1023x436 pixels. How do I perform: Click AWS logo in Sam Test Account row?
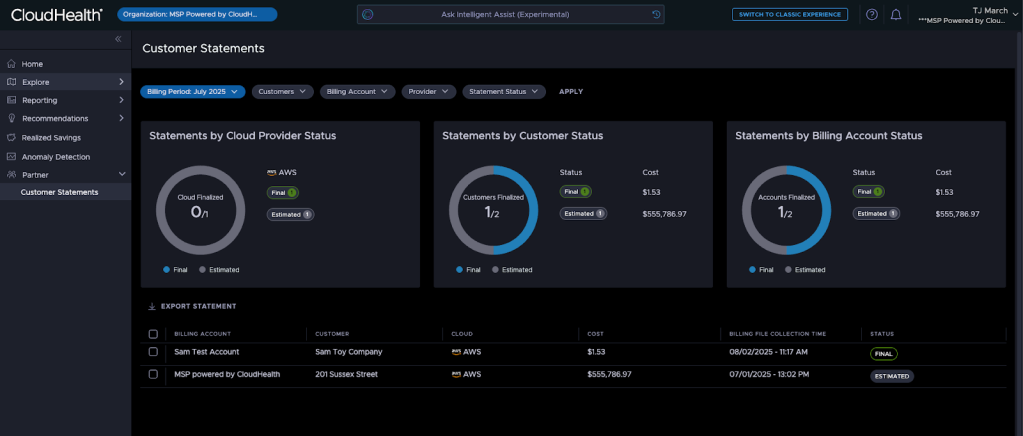coord(456,352)
